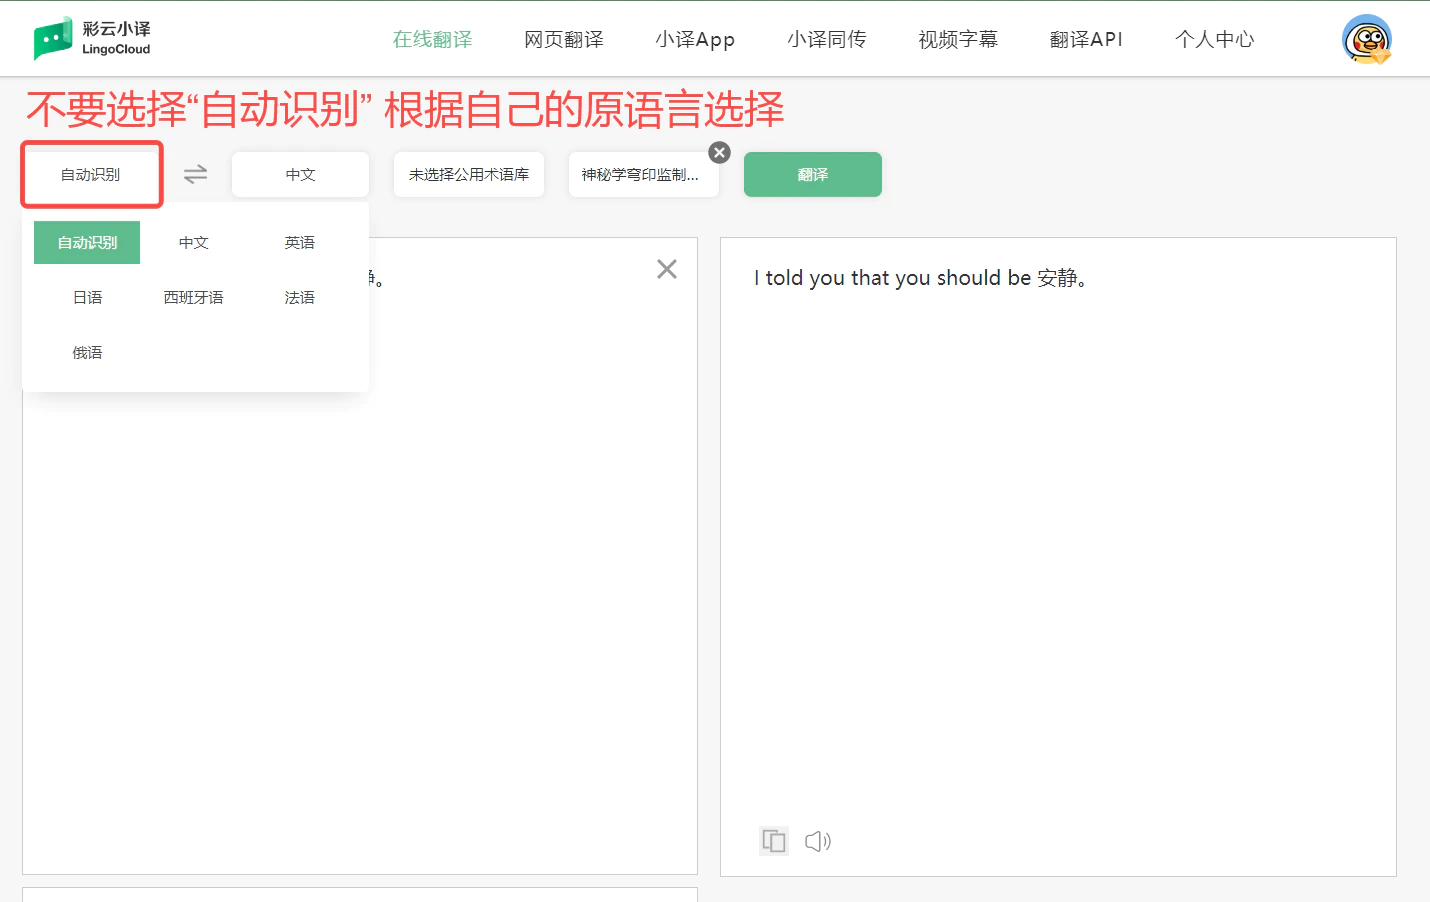Clear the source text input
This screenshot has width=1430, height=902.
pyautogui.click(x=667, y=269)
